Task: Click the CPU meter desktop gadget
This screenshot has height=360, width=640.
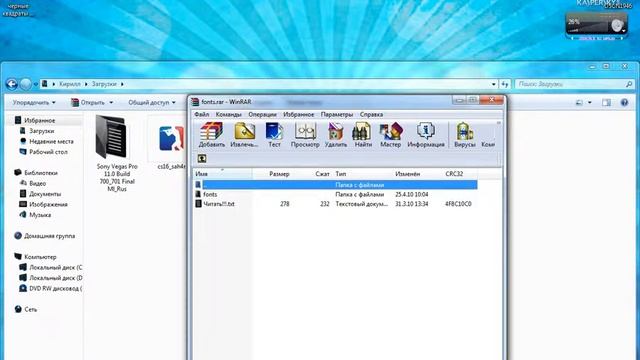Action: [596, 24]
